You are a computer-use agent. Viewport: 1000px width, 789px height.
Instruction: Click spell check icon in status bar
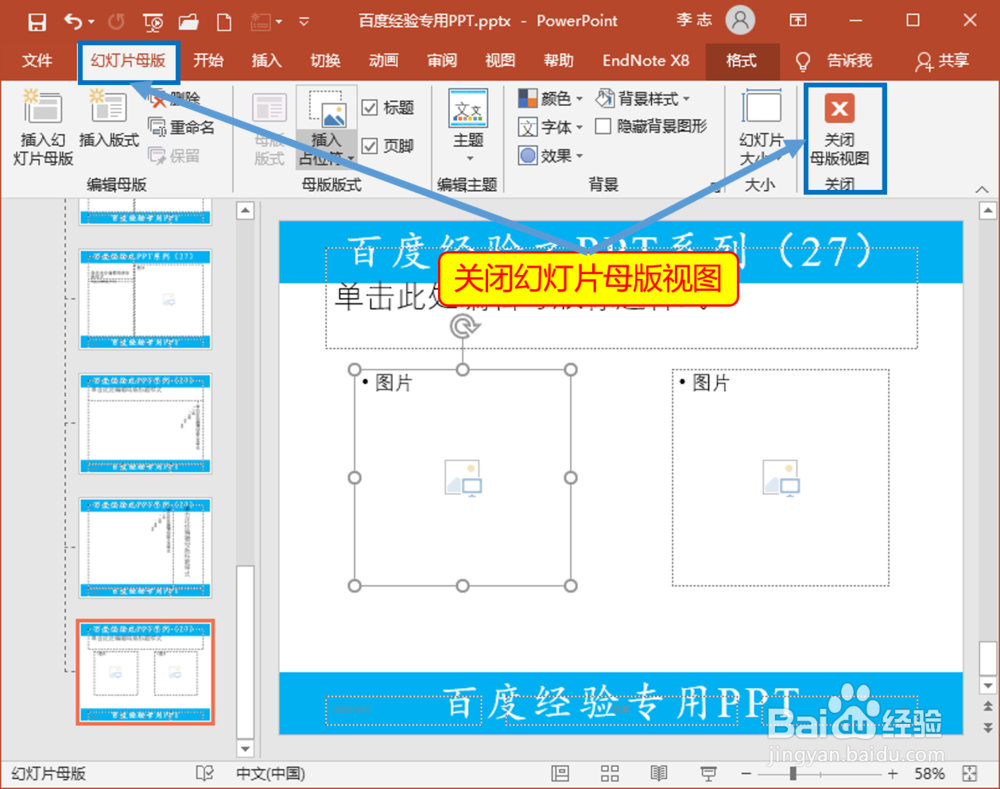coord(205,774)
